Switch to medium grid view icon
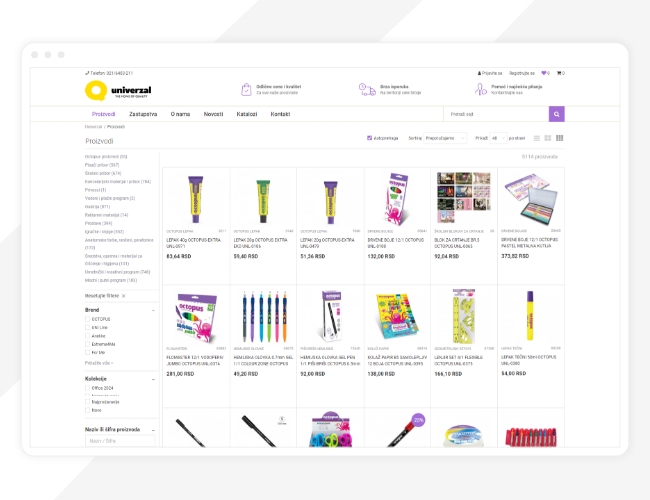 pos(548,138)
